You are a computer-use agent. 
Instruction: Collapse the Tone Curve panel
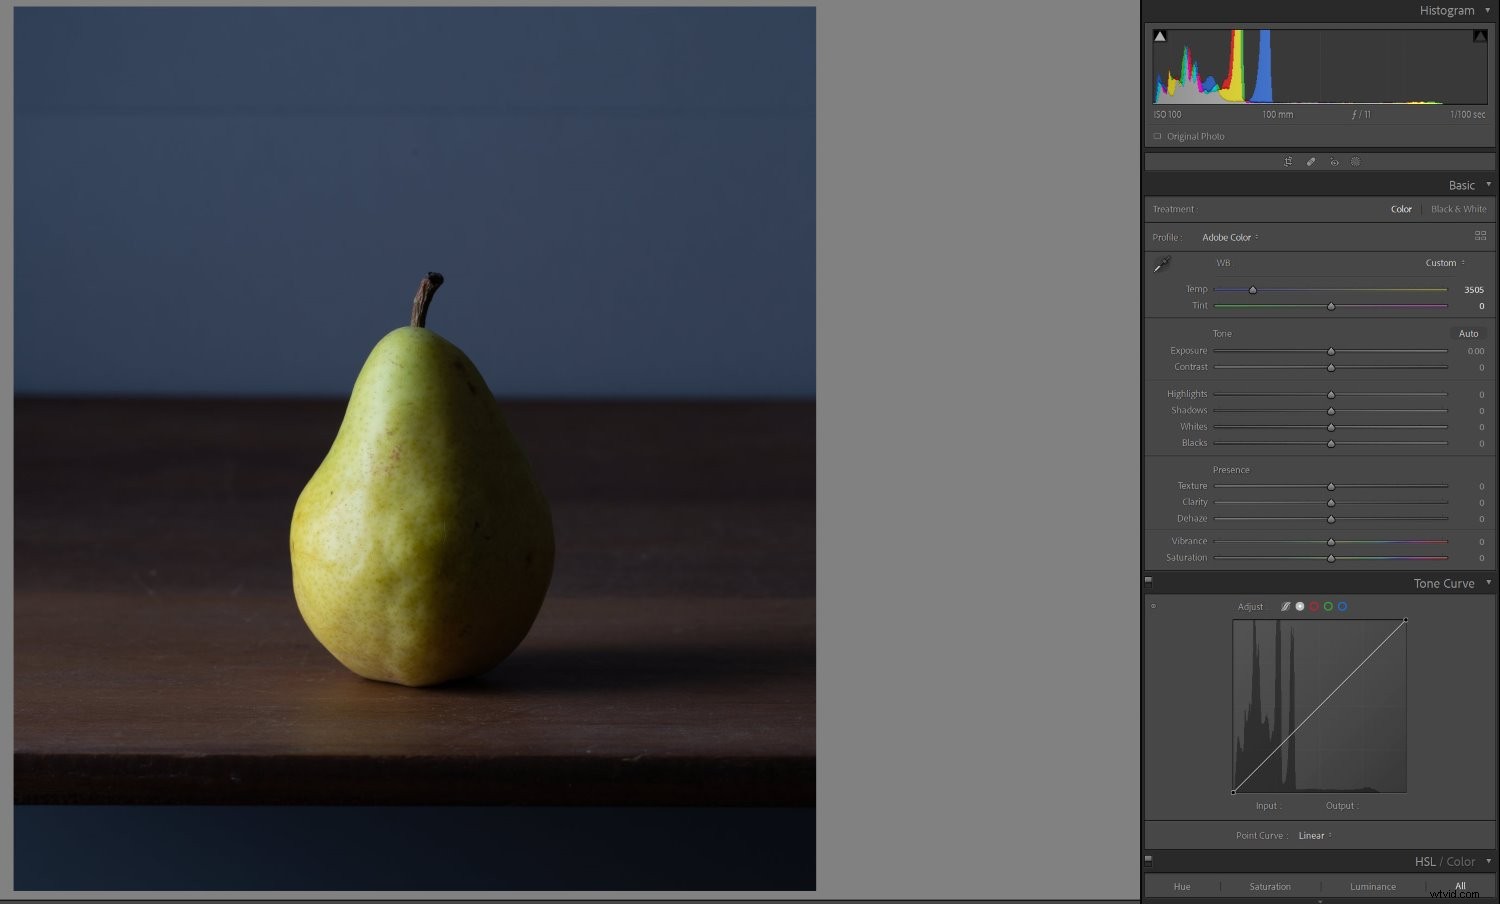coord(1489,583)
